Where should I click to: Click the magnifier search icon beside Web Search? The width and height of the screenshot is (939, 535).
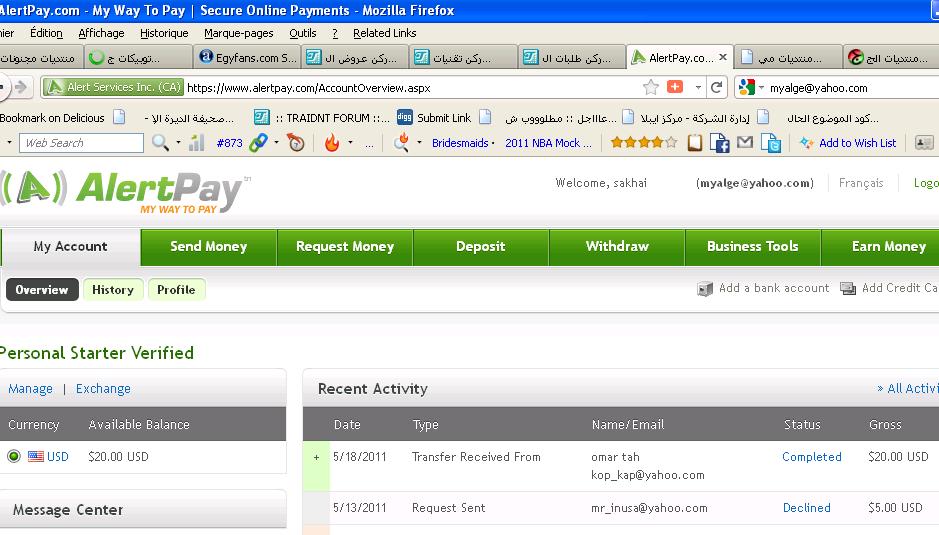pos(160,143)
